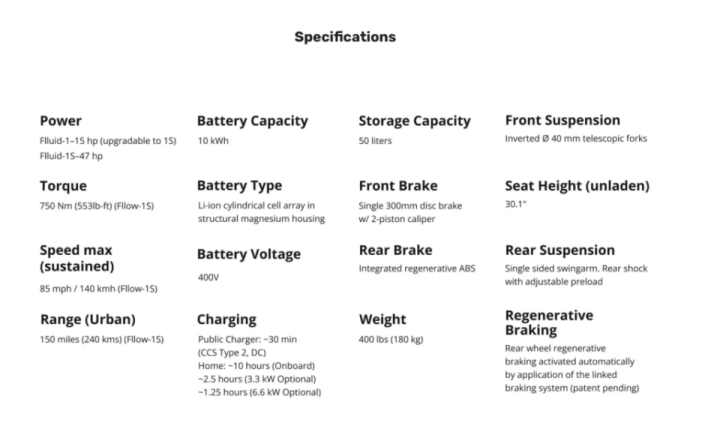This screenshot has height=444, width=720.
Task: Select the Regenerative Braking heading
Action: (x=549, y=322)
